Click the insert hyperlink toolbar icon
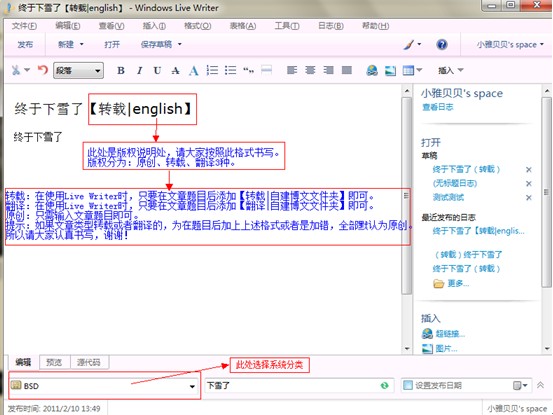This screenshot has width=553, height=415. click(x=372, y=71)
